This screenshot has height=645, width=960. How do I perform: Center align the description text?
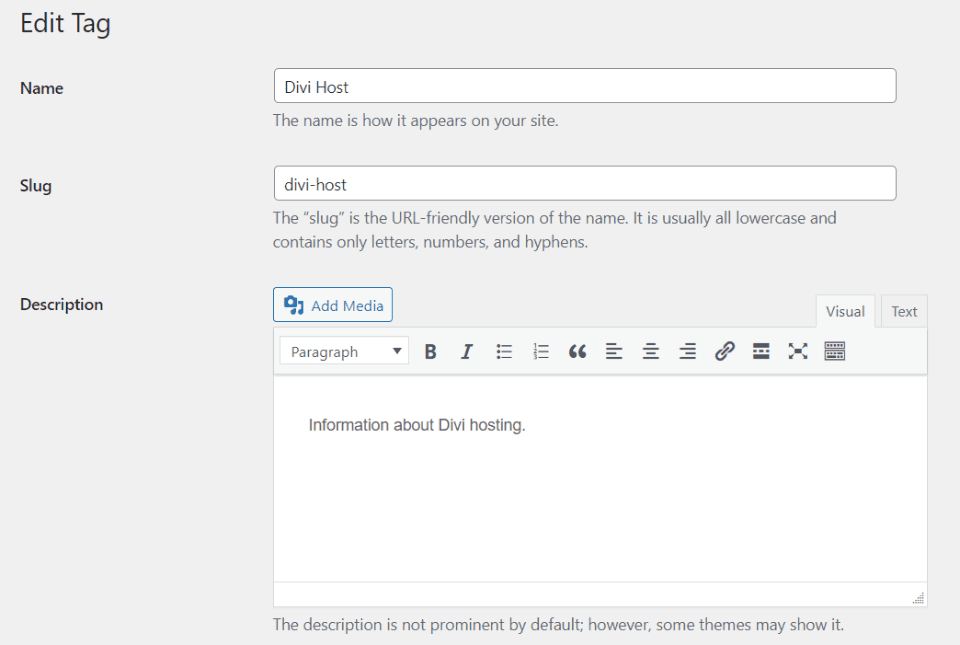pyautogui.click(x=651, y=351)
